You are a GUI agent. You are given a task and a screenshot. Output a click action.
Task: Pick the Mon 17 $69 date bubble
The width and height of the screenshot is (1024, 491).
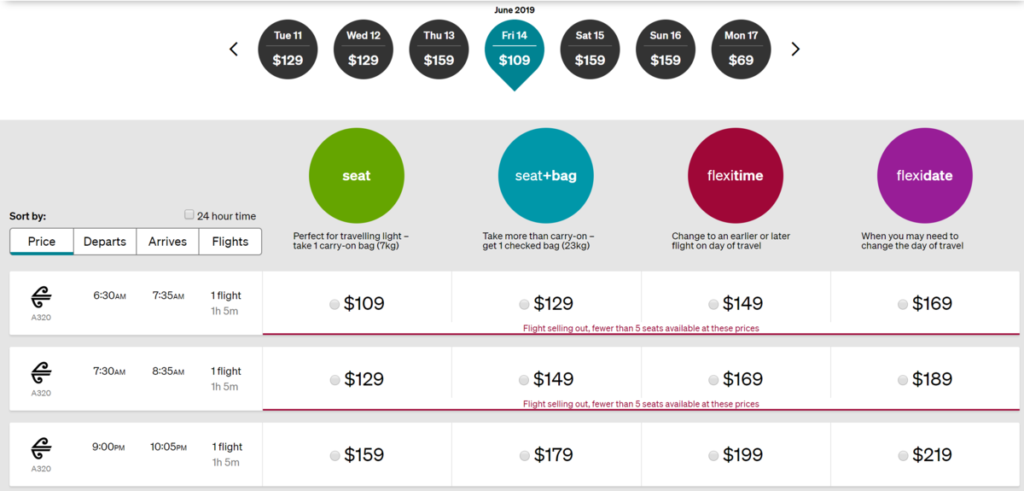pos(741,49)
